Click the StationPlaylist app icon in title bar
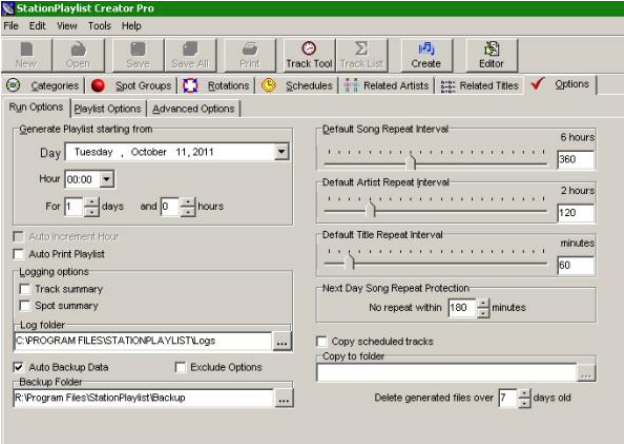The image size is (624, 444). (x=8, y=8)
